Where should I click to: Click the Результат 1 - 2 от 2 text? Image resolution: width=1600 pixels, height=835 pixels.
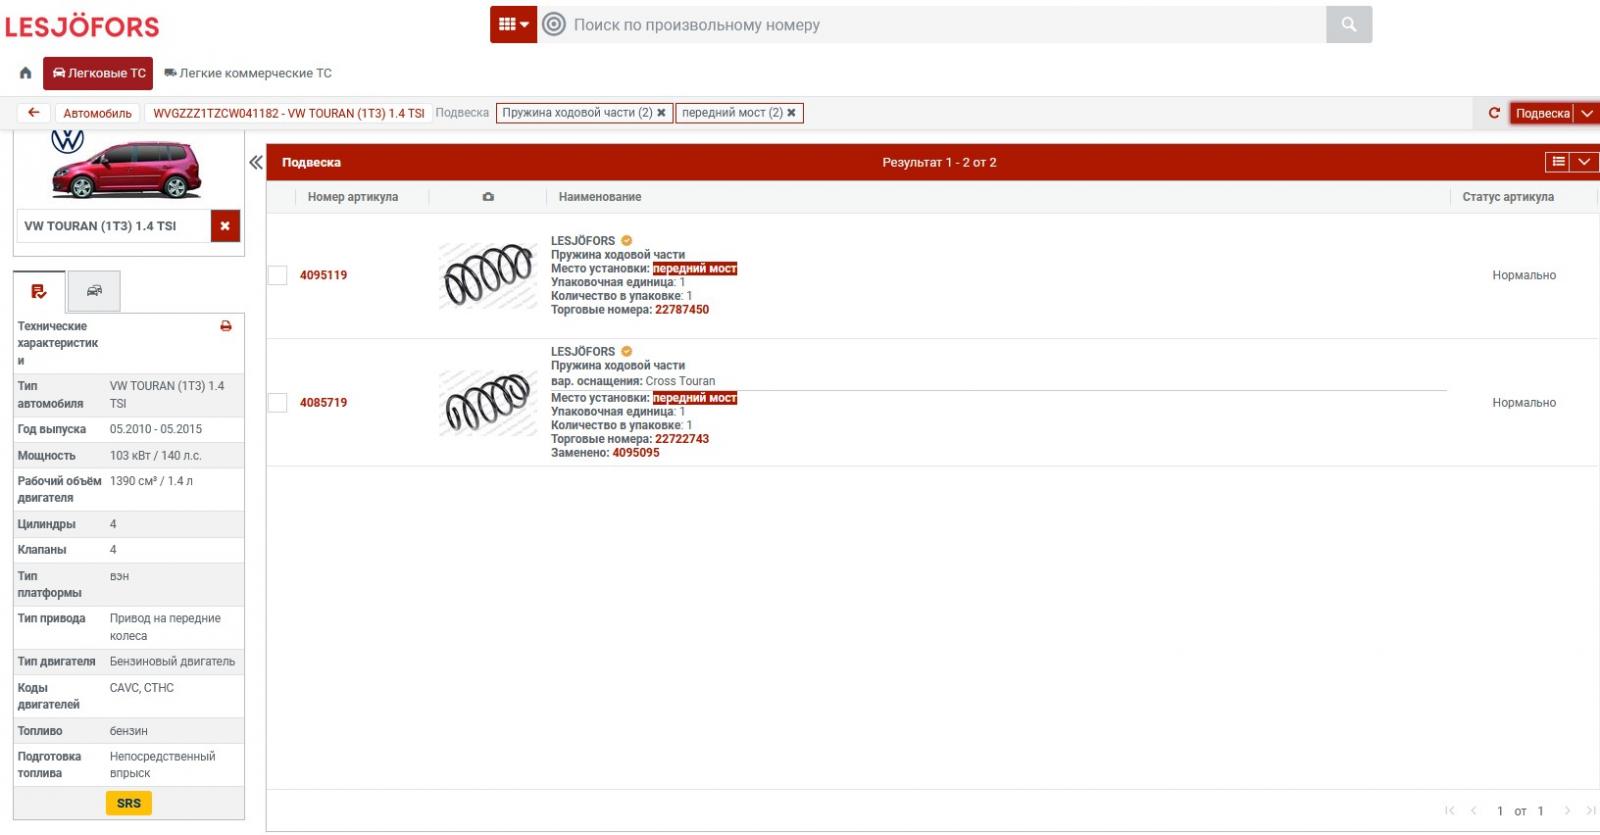pos(939,162)
